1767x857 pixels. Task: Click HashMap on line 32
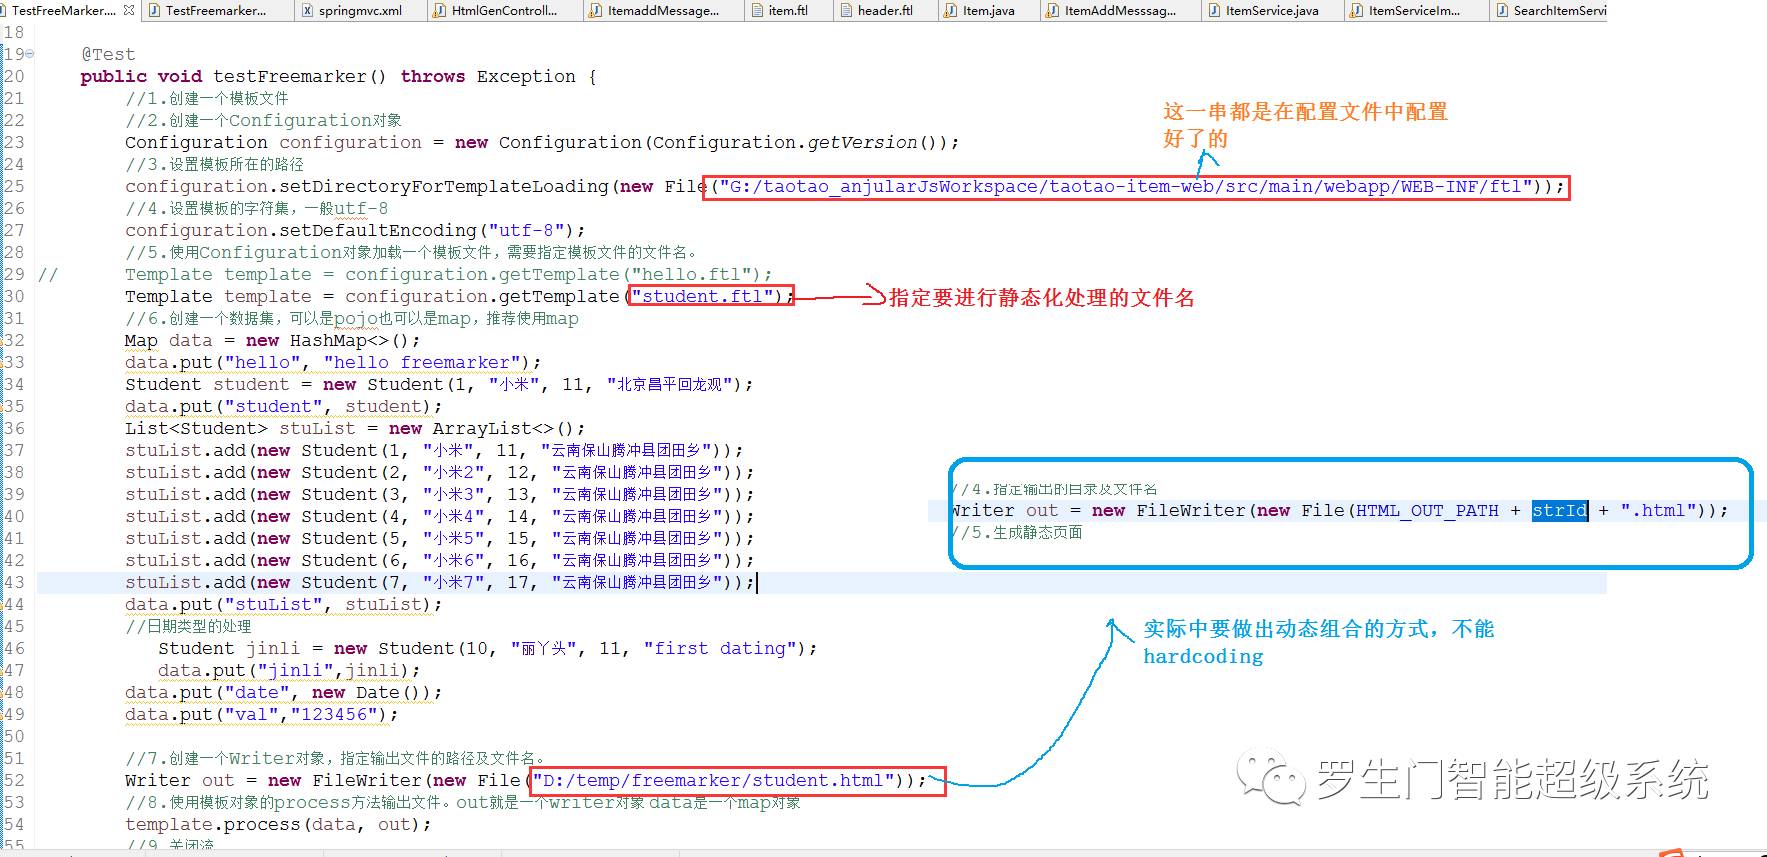coord(328,340)
